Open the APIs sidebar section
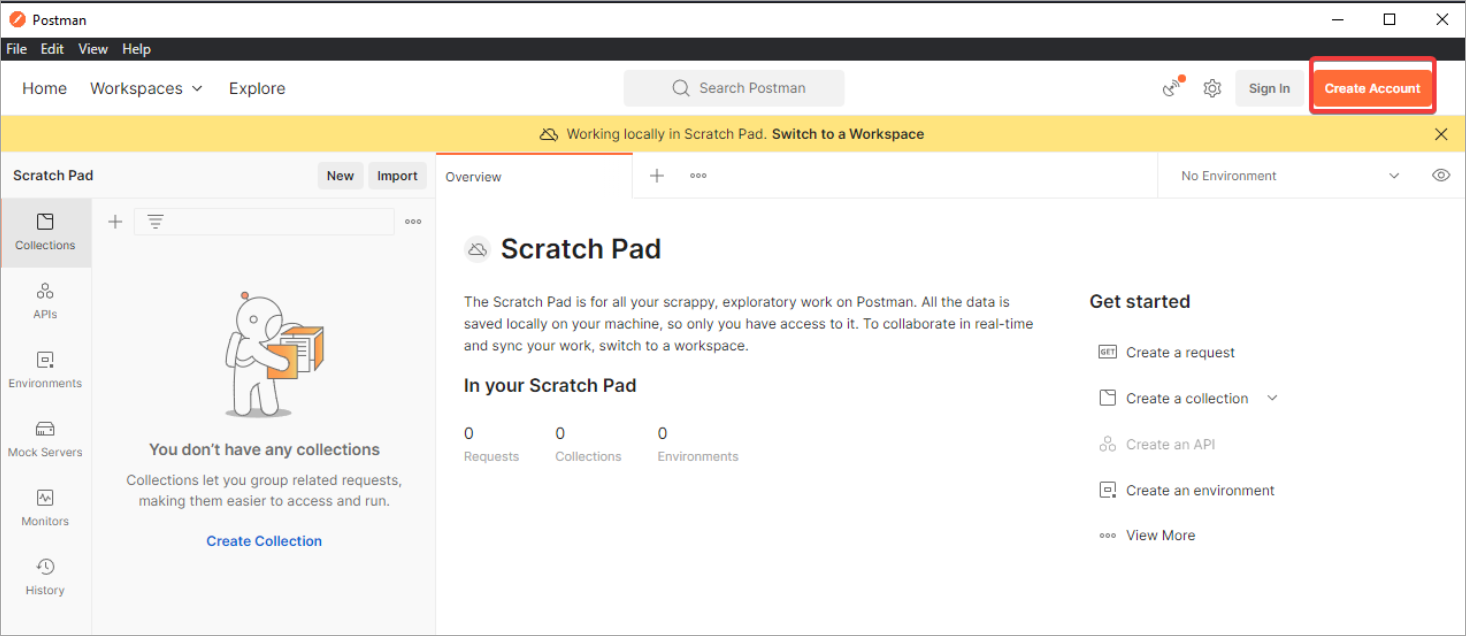 (45, 301)
